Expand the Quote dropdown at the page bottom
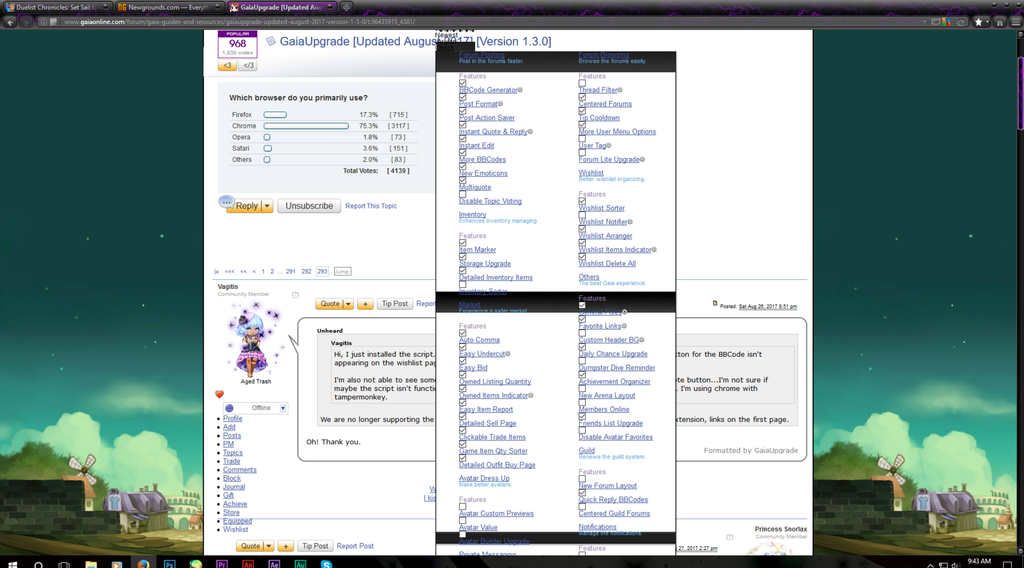Viewport: 1024px width, 568px height. pos(268,546)
